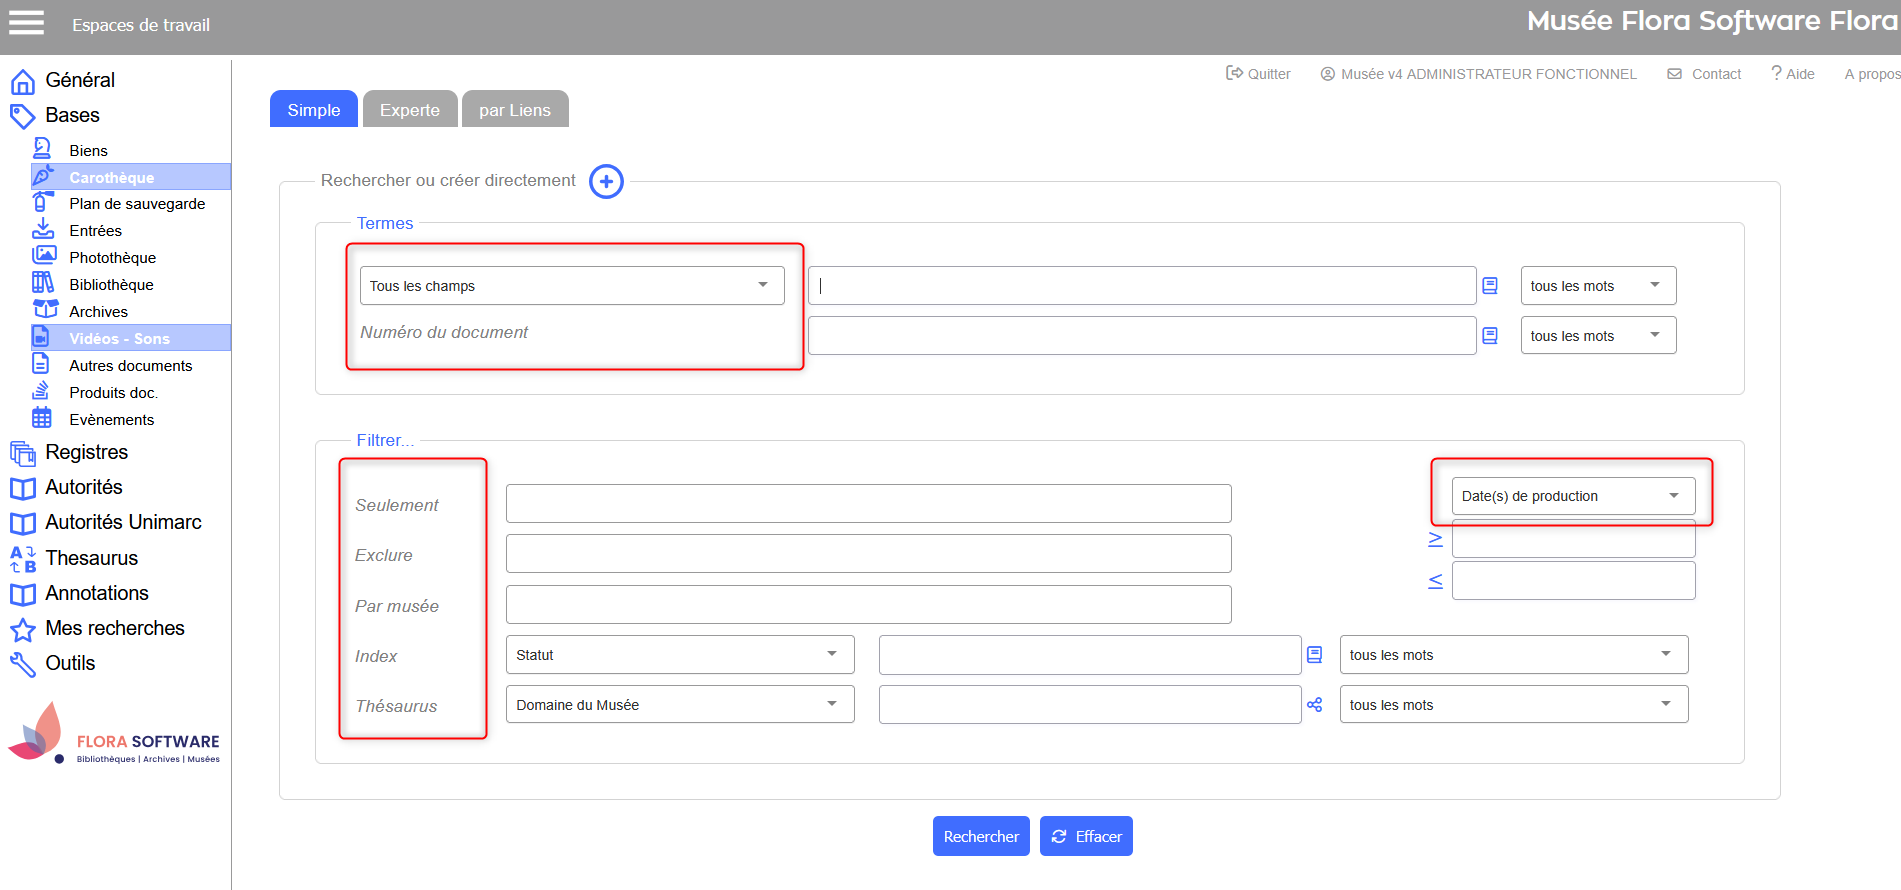Click the Photothèque icon in sidebar
The height and width of the screenshot is (890, 1901).
tap(44, 257)
